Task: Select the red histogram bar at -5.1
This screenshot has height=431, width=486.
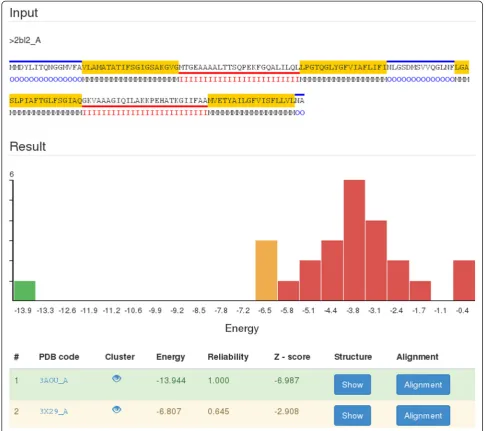Action: (310, 280)
